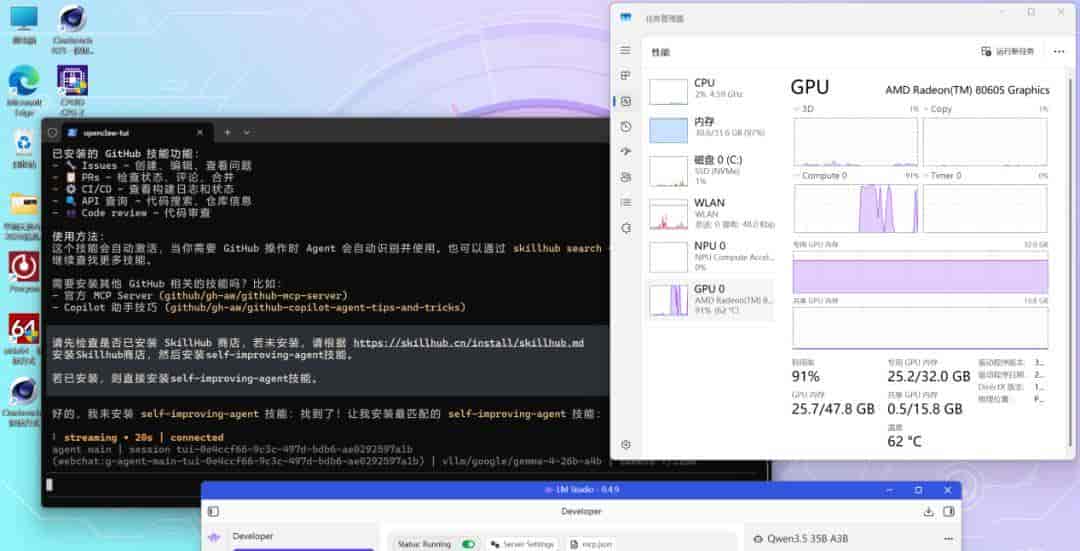Open the Compute 0 engine graph dropdown
The height and width of the screenshot is (551, 1080).
[820, 176]
